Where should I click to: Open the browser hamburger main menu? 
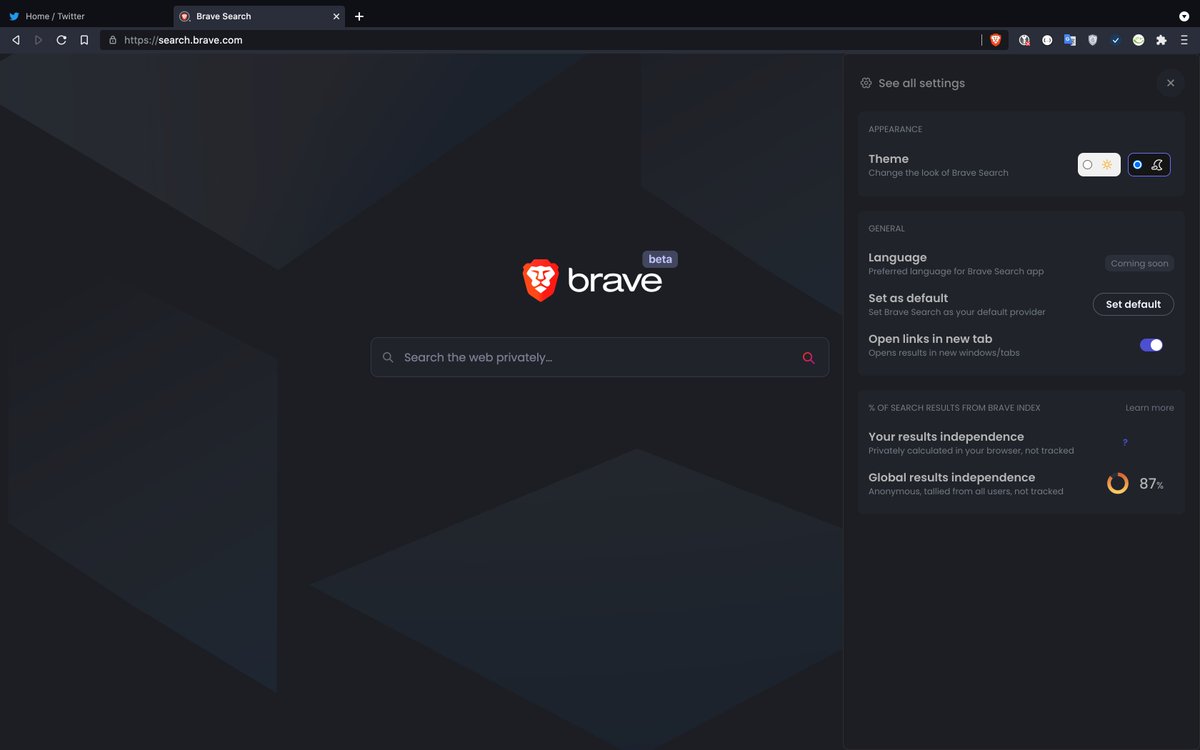(1184, 40)
